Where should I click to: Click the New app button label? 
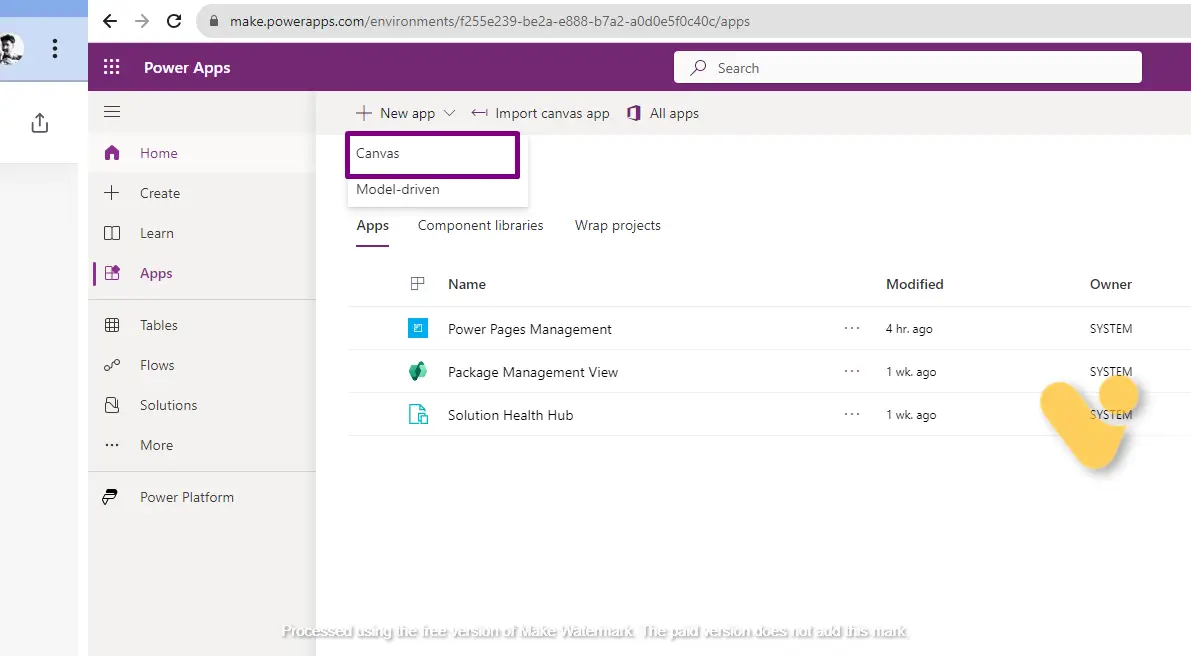408,113
